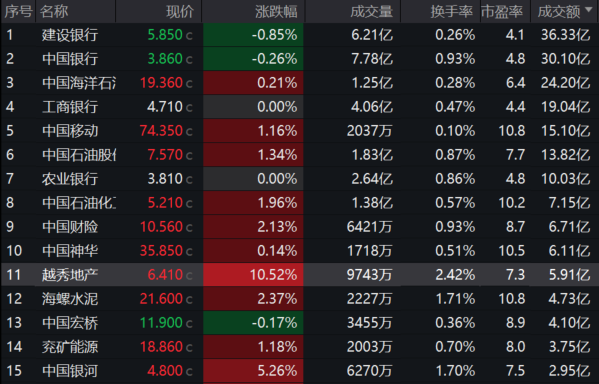Select stock 中国神华

tap(70, 251)
